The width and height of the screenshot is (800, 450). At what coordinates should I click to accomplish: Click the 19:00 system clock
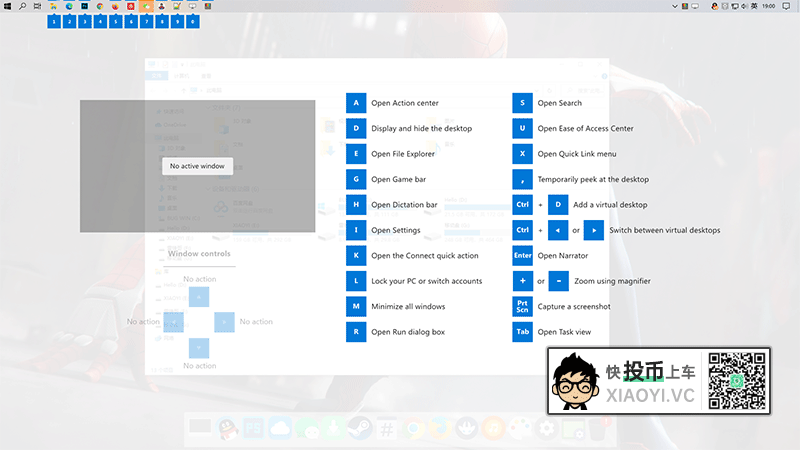pos(768,6)
